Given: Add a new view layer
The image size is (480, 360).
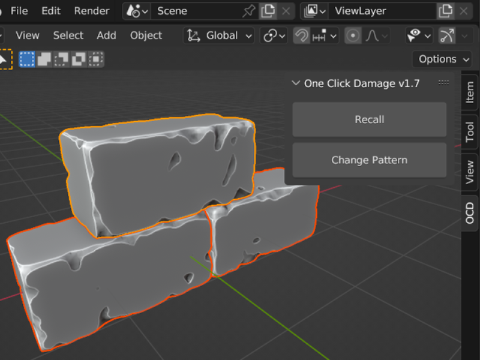Looking at the screenshot, I should 445,11.
